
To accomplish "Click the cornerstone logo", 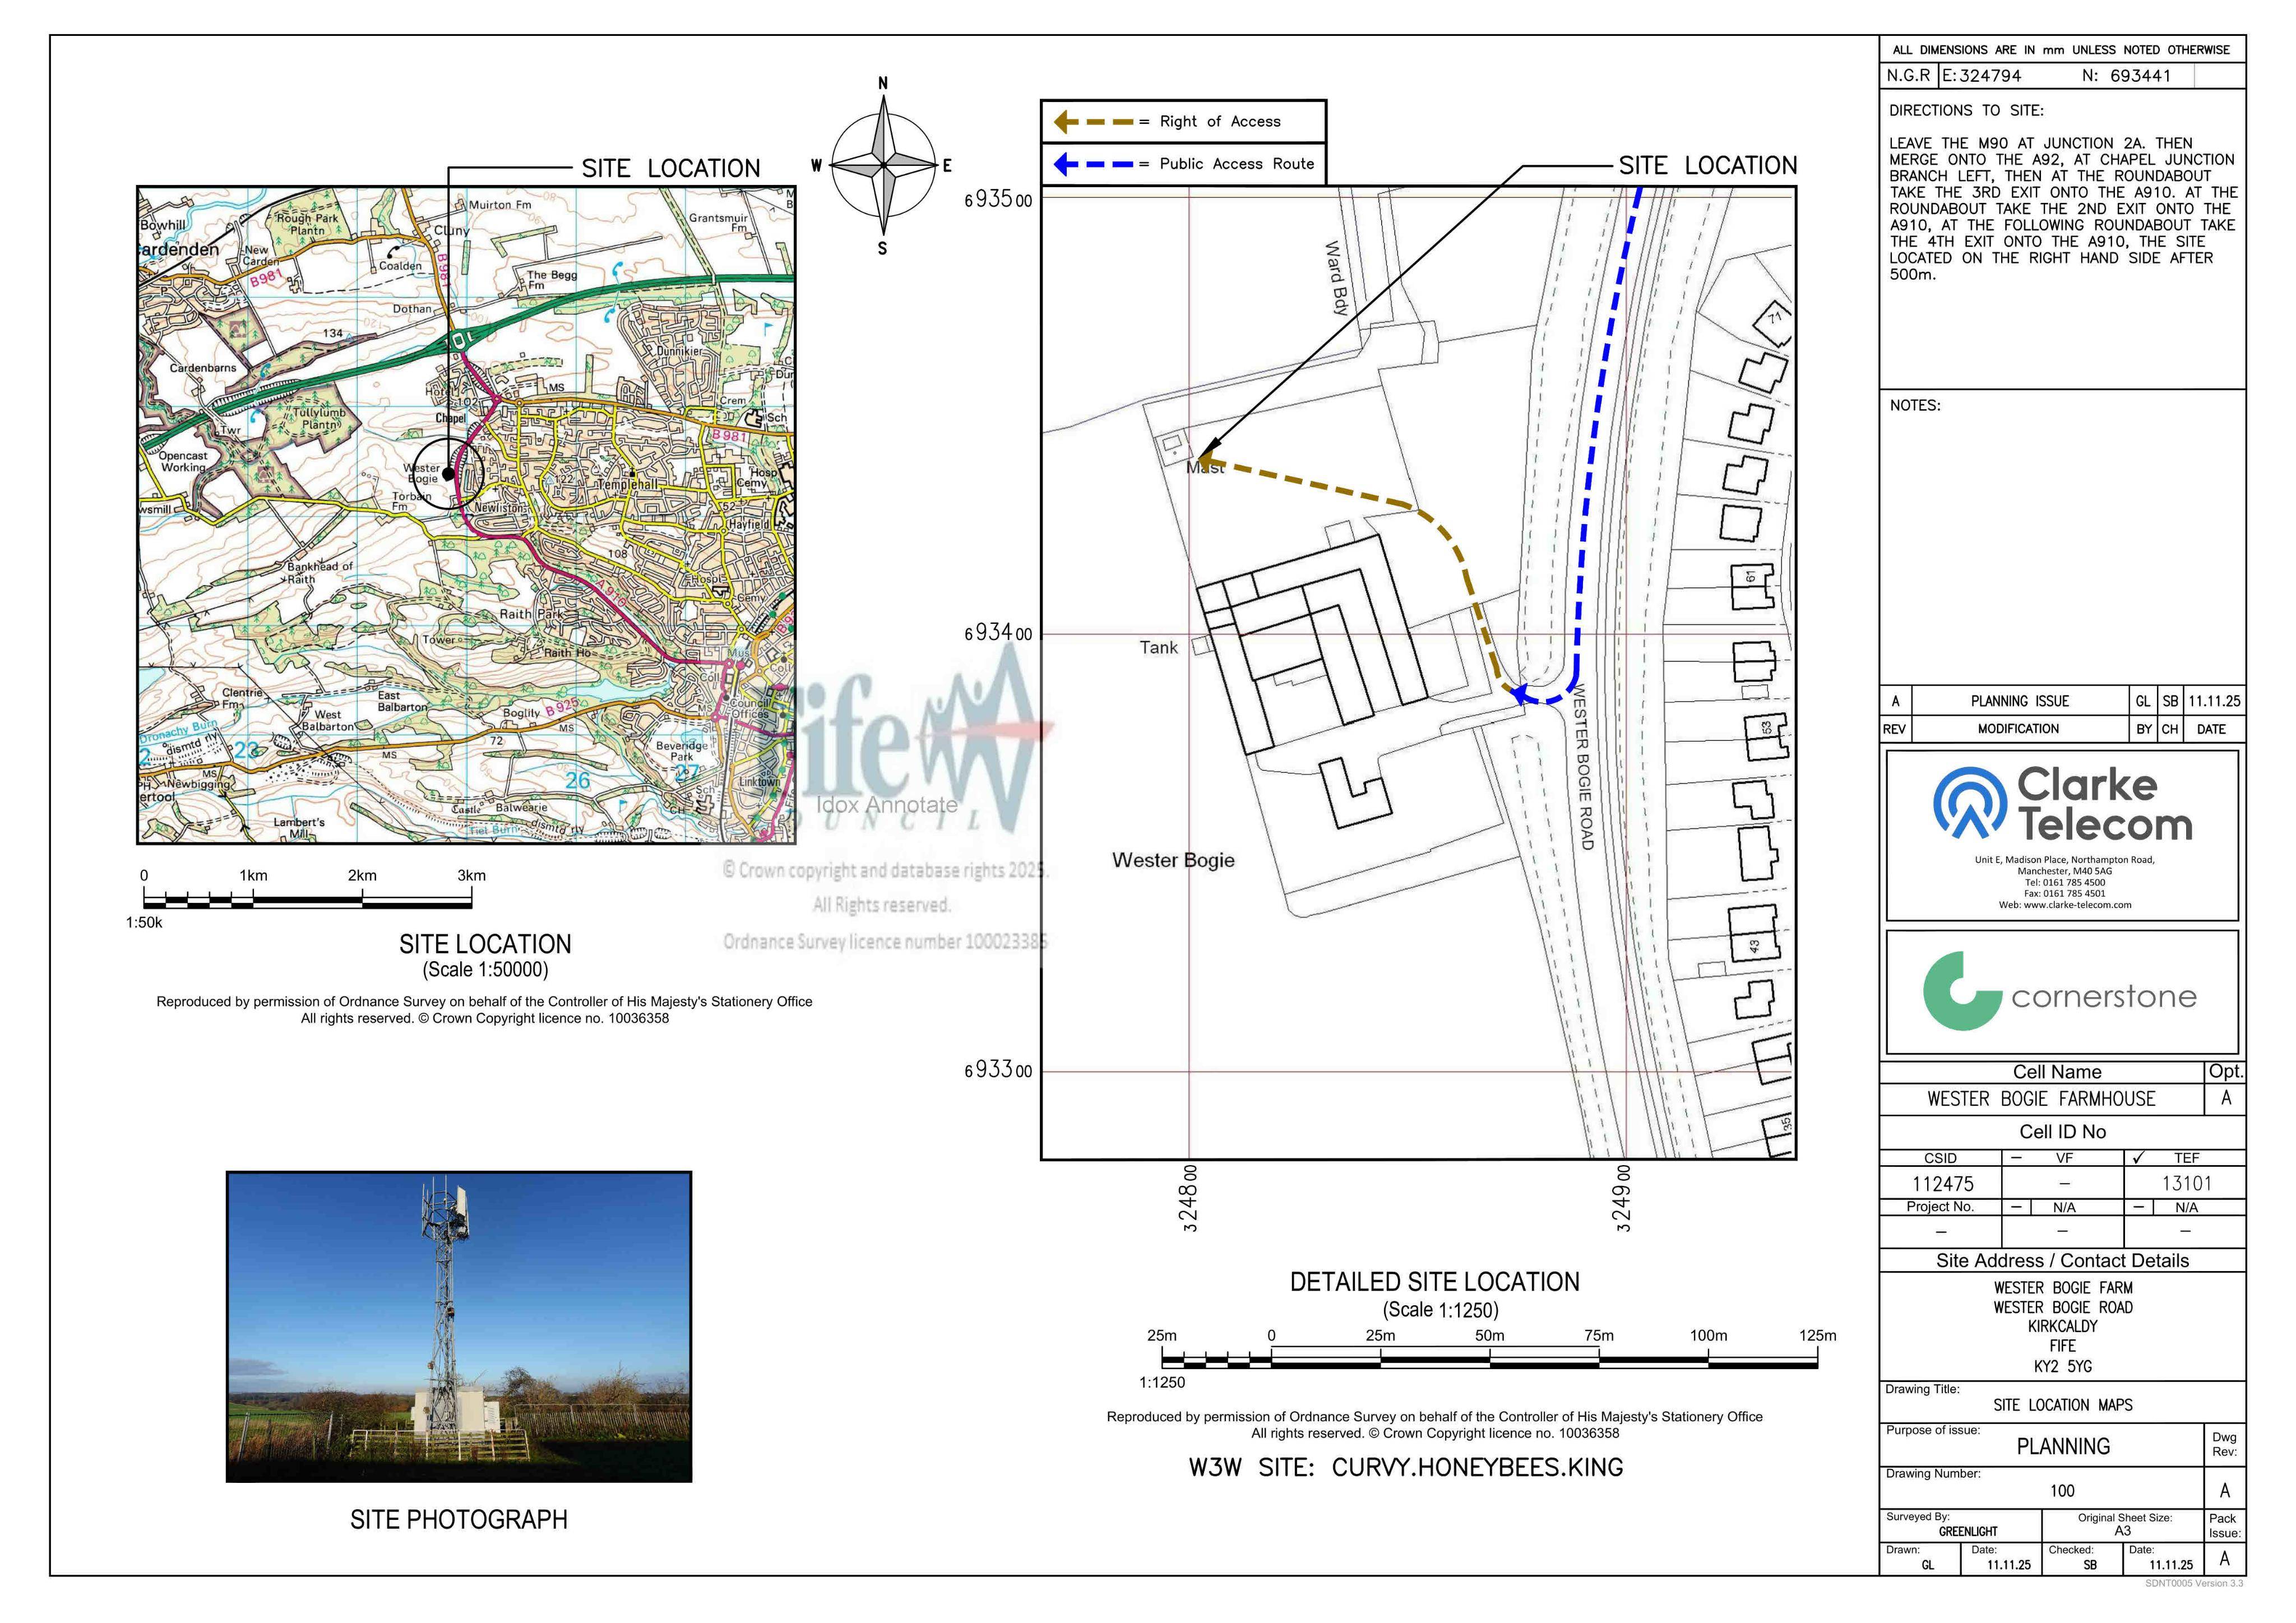I will coord(2059,990).
